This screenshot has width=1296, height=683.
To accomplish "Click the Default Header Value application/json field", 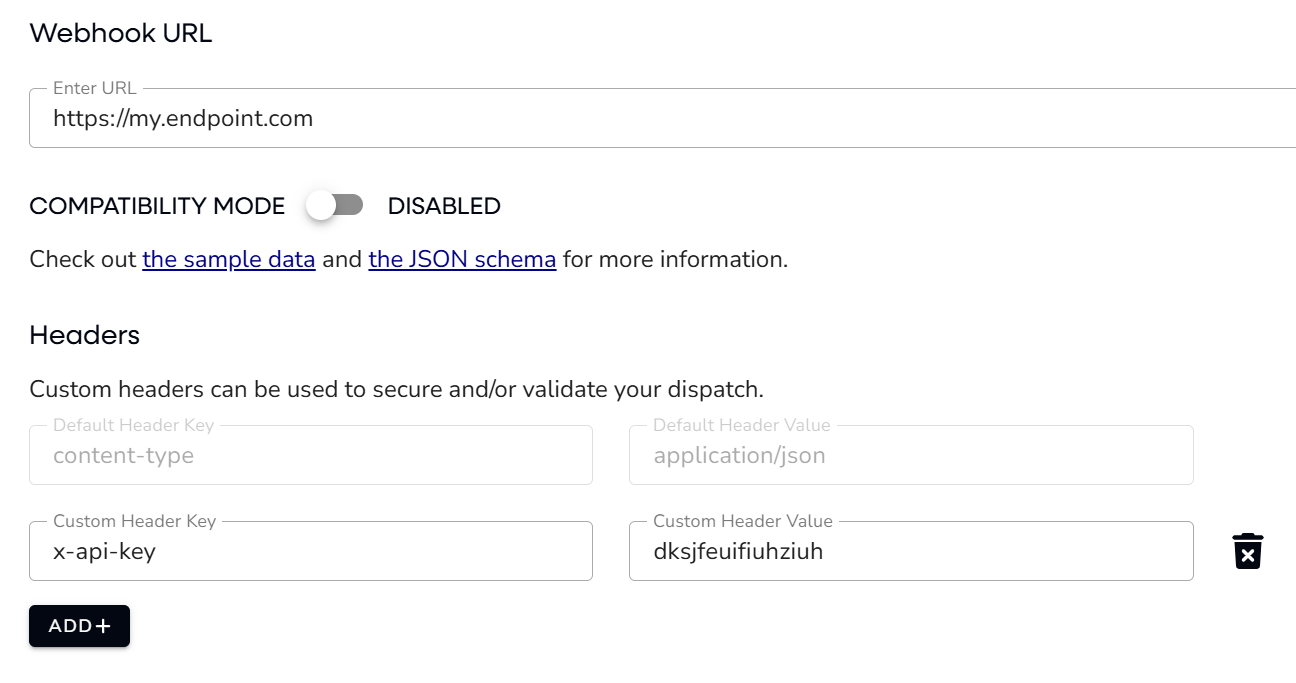I will click(x=910, y=456).
